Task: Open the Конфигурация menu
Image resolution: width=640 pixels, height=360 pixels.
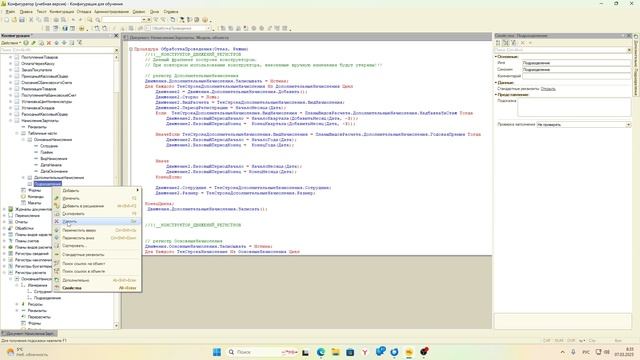Action: [x=62, y=12]
